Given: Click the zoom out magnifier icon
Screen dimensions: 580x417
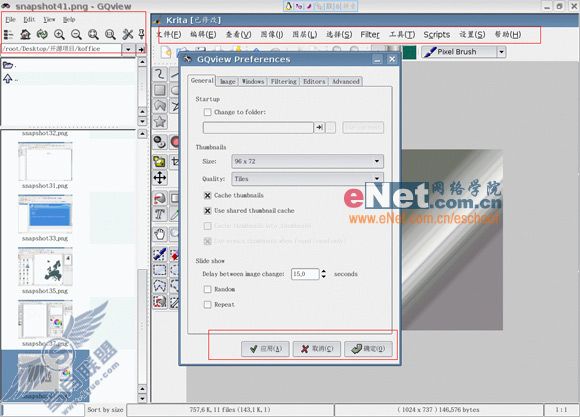Looking at the screenshot, I should (x=76, y=34).
